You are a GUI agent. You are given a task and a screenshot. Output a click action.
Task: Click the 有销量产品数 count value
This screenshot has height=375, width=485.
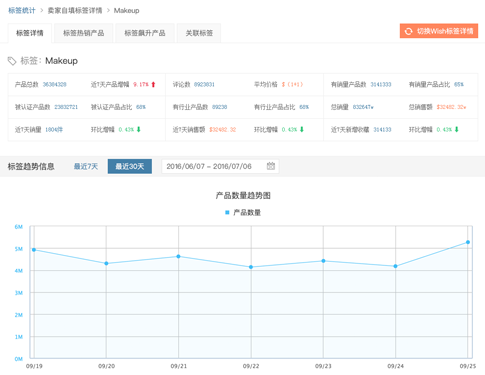pos(381,84)
